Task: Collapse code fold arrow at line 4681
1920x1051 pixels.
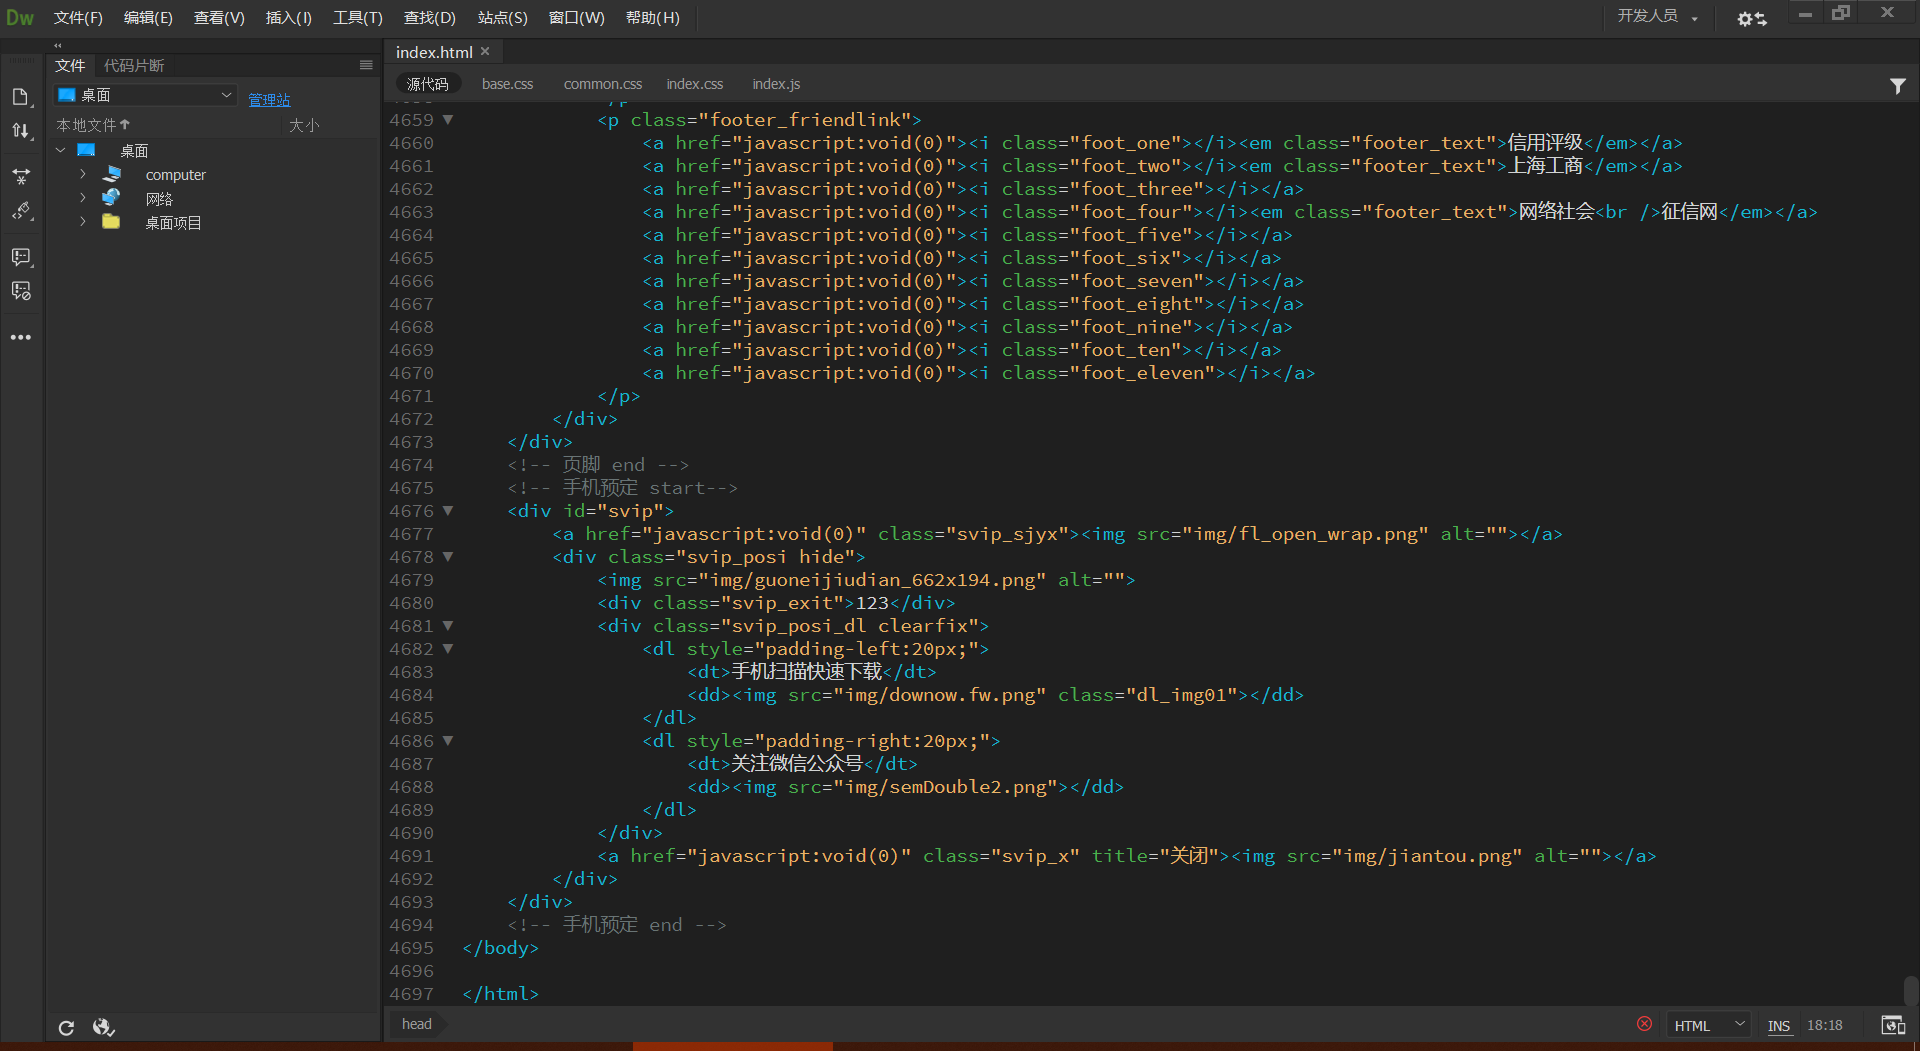Action: click(448, 626)
